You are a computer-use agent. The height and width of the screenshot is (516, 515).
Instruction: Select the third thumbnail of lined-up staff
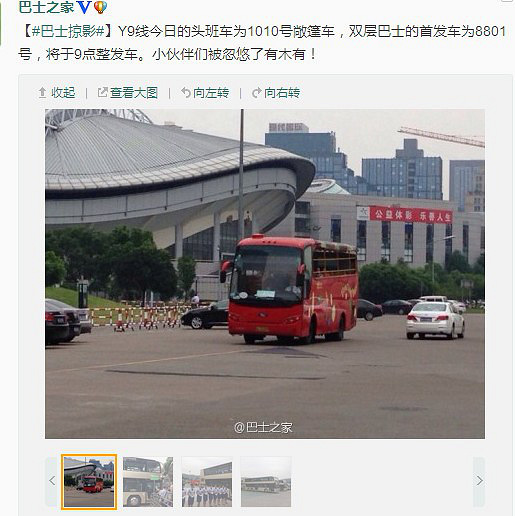[207, 482]
